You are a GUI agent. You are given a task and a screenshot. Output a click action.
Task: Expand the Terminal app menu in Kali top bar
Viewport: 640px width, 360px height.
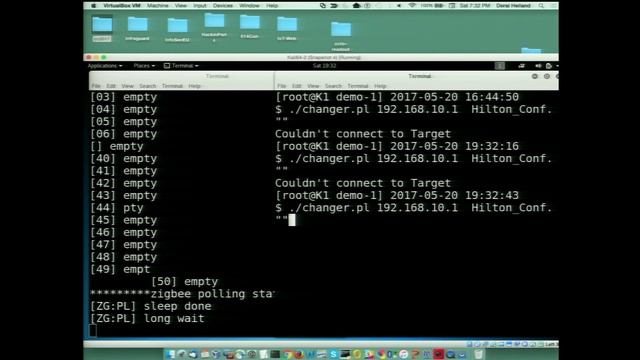[181, 66]
